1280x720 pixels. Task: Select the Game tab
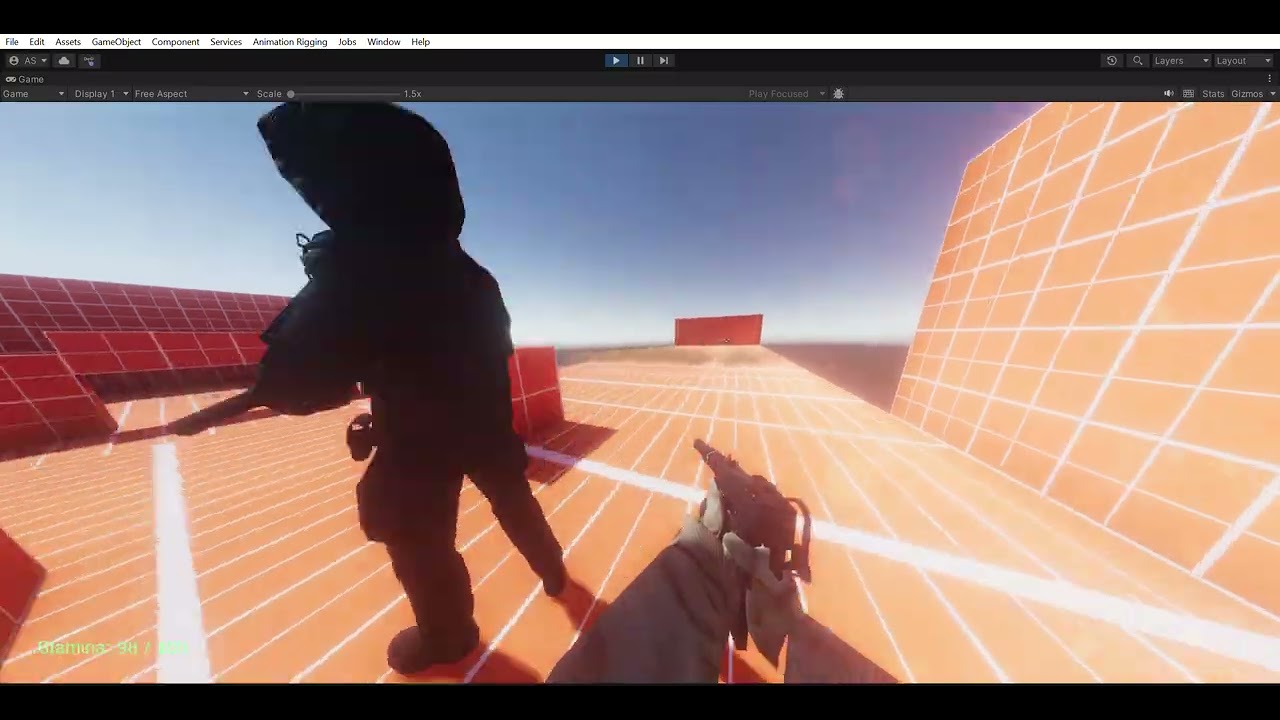[24, 79]
